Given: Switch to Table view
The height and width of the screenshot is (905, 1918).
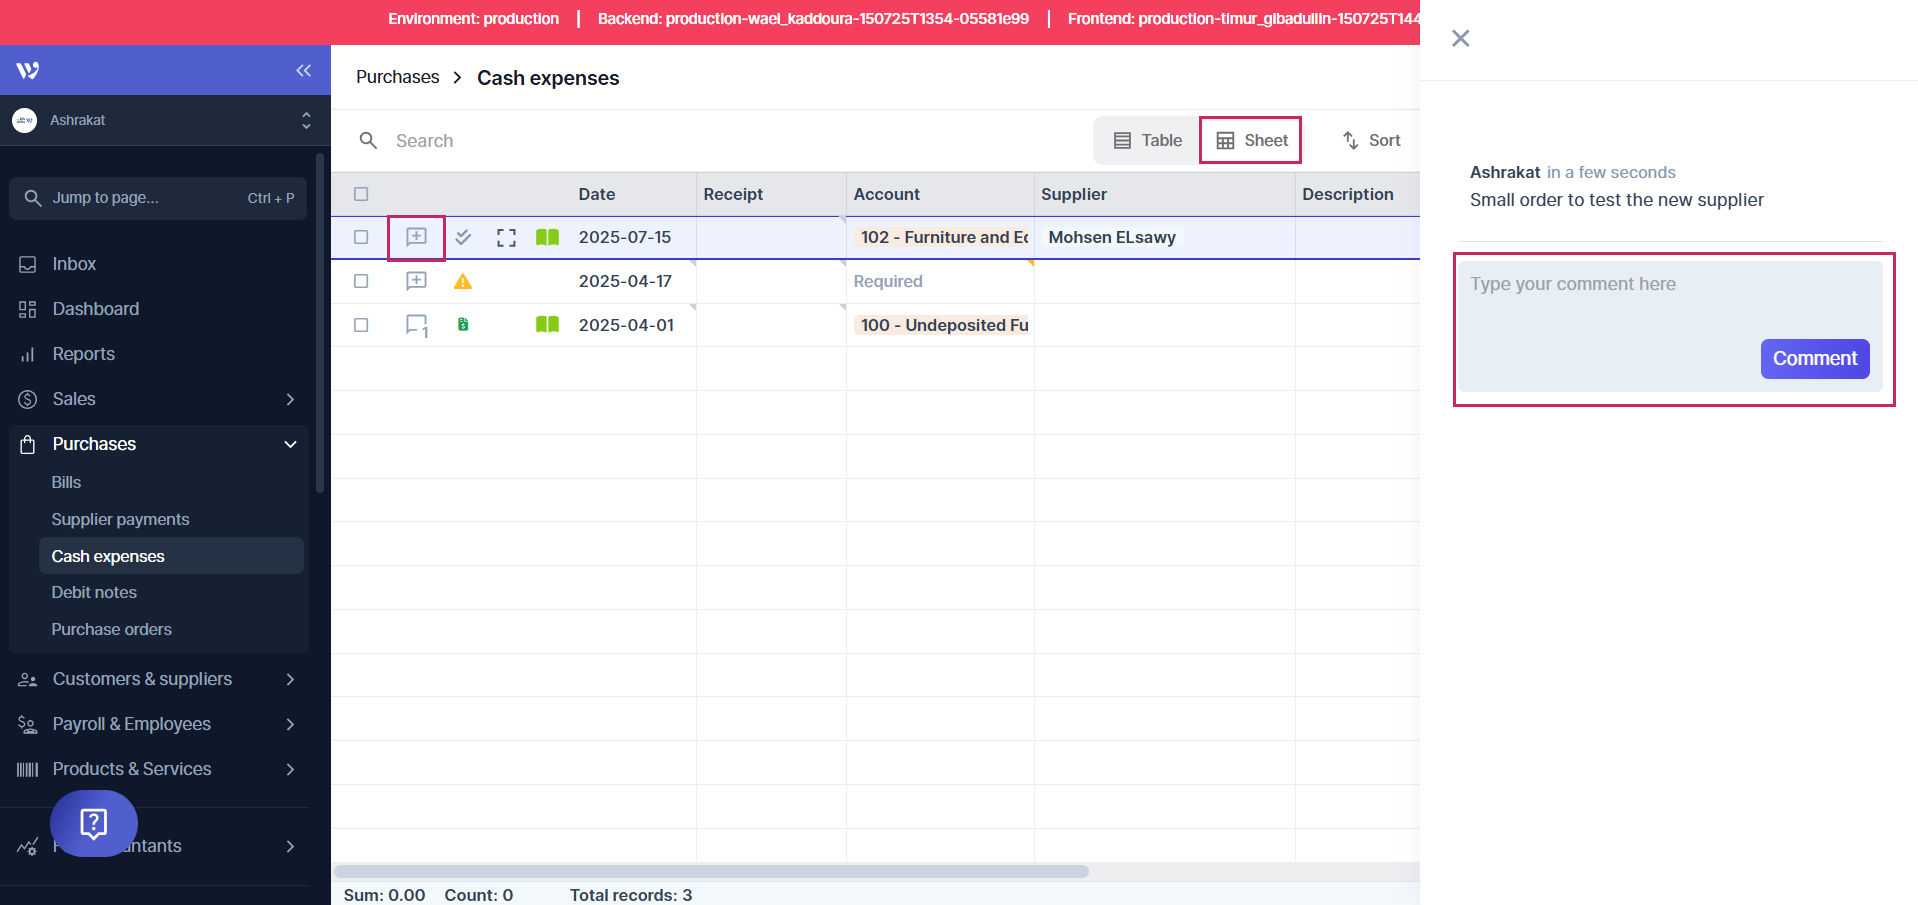Looking at the screenshot, I should 1147,141.
